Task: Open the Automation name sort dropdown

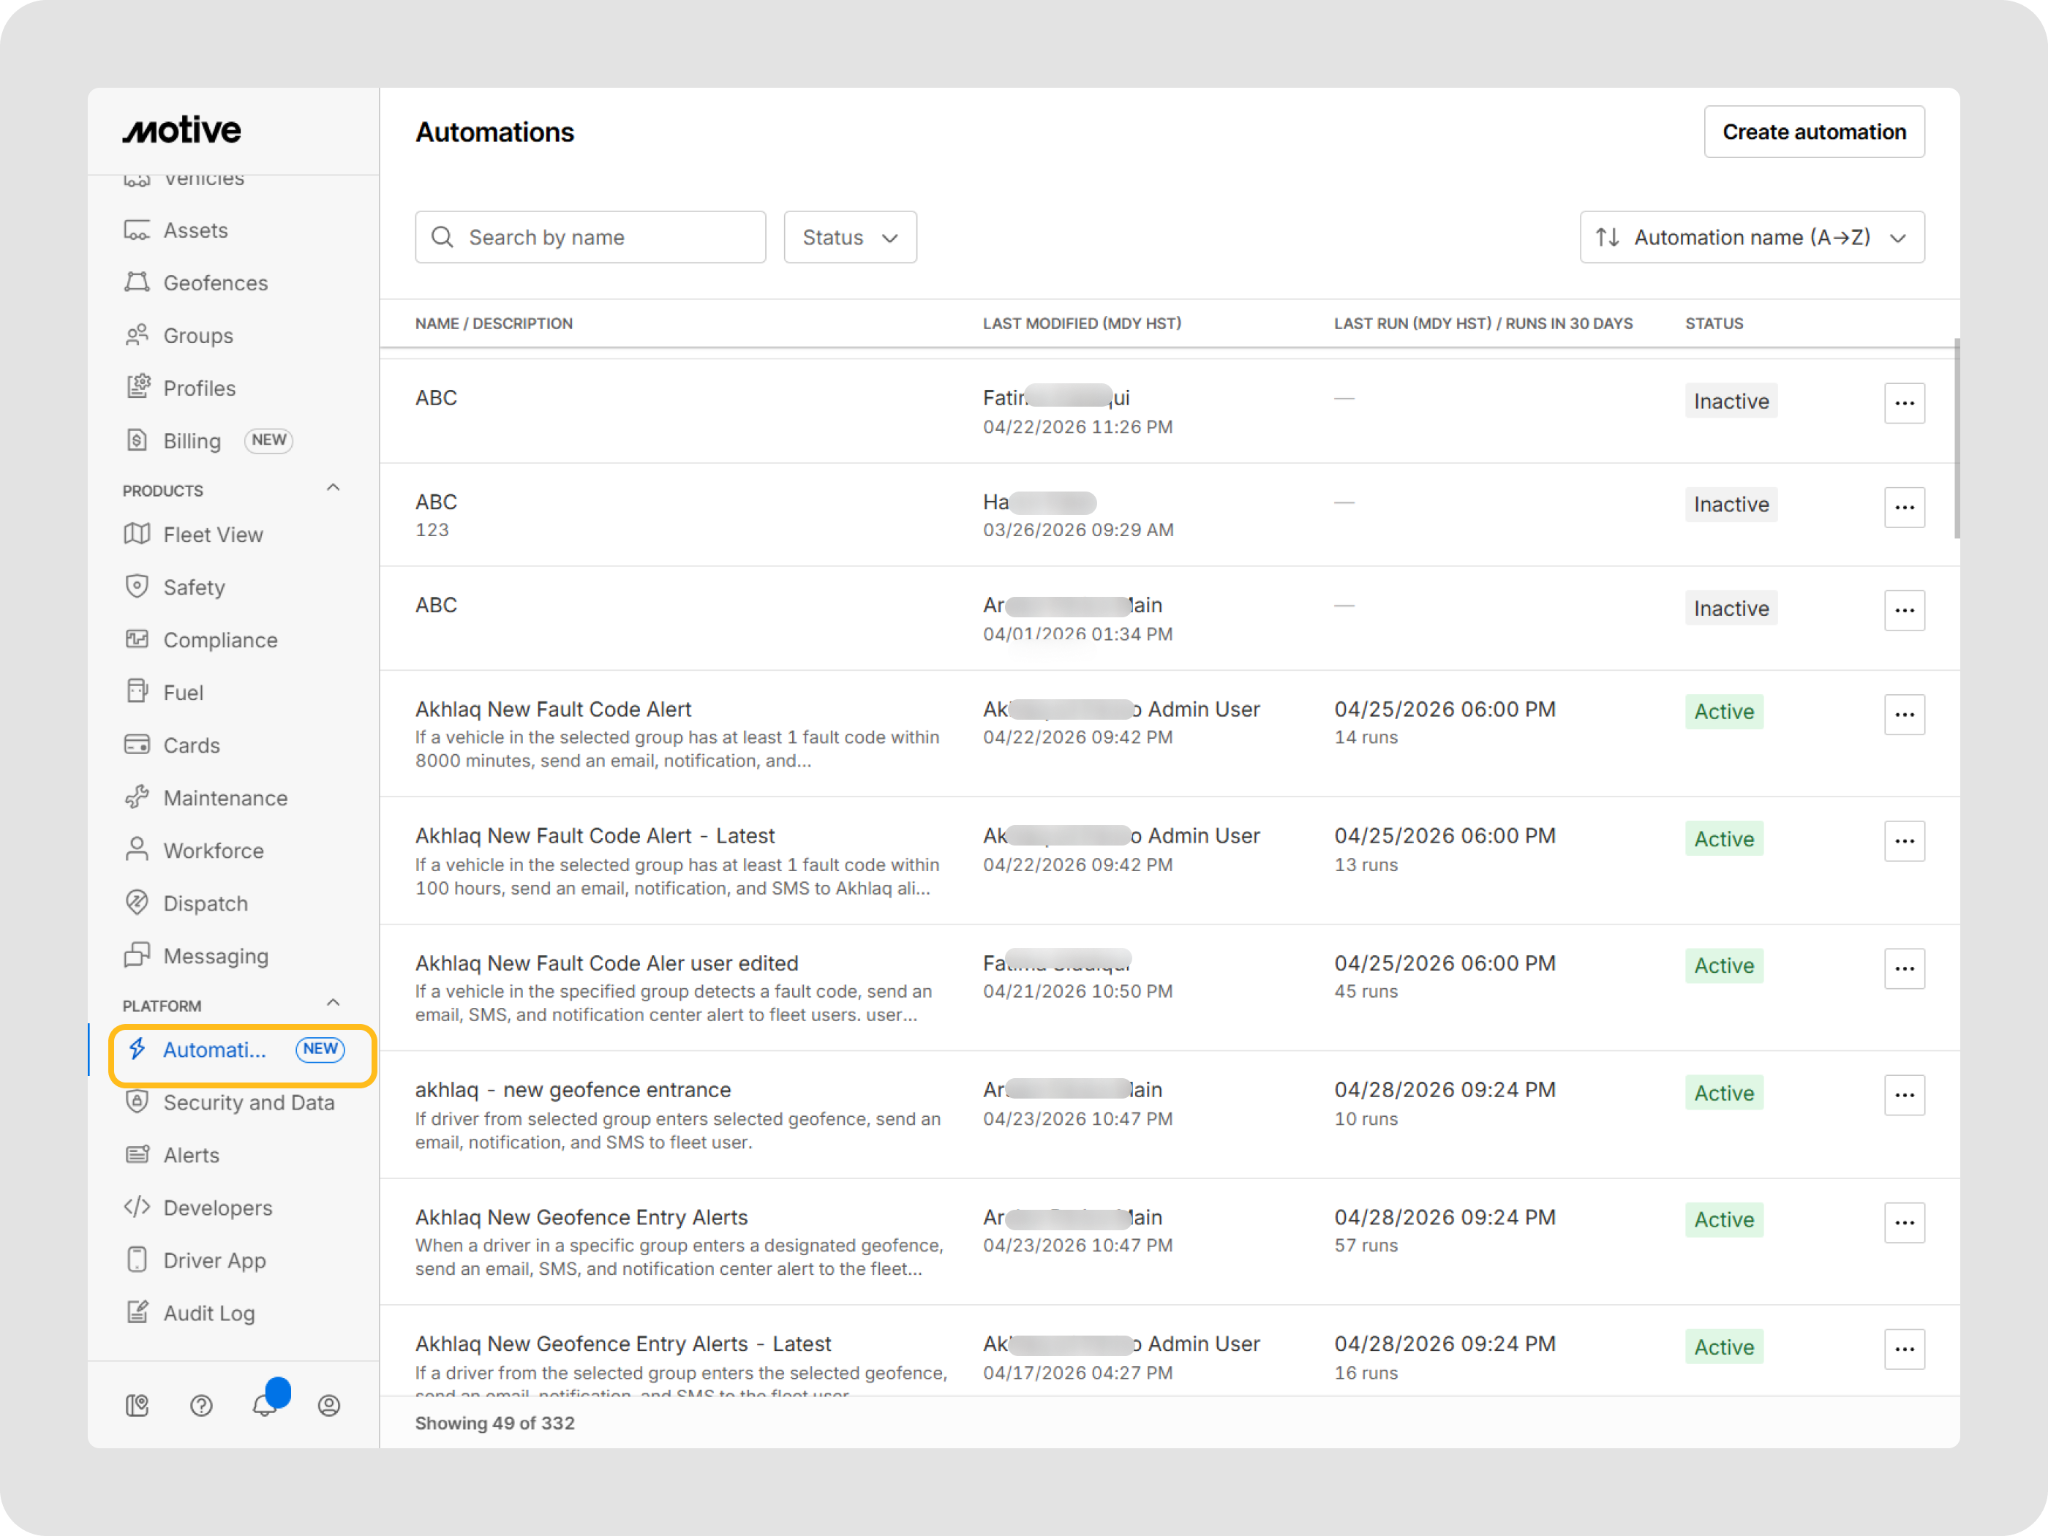Action: [x=1751, y=237]
